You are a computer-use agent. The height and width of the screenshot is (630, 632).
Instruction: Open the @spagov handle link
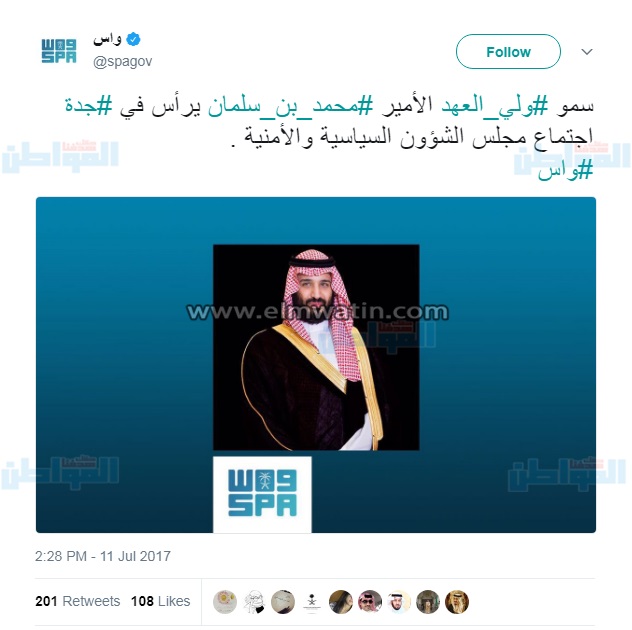click(123, 62)
